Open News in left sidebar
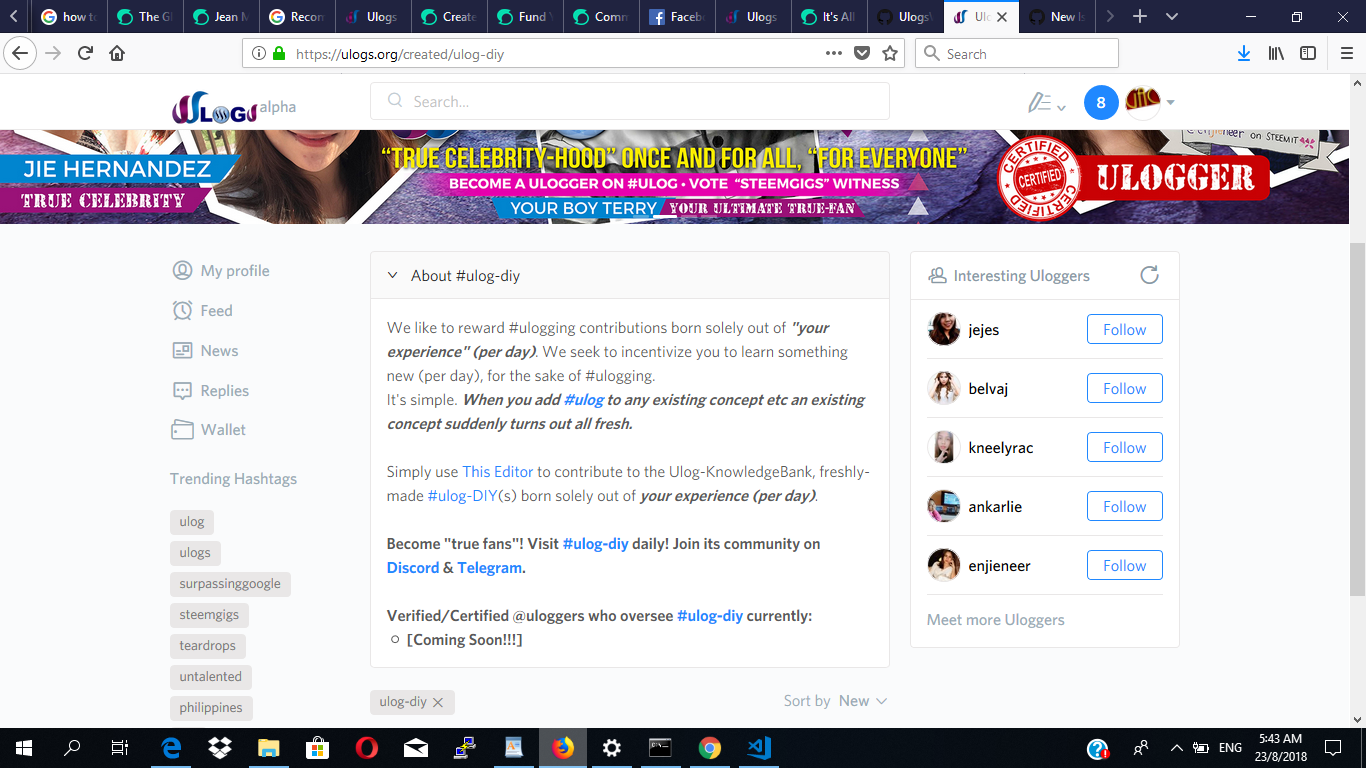This screenshot has height=768, width=1366. point(205,351)
